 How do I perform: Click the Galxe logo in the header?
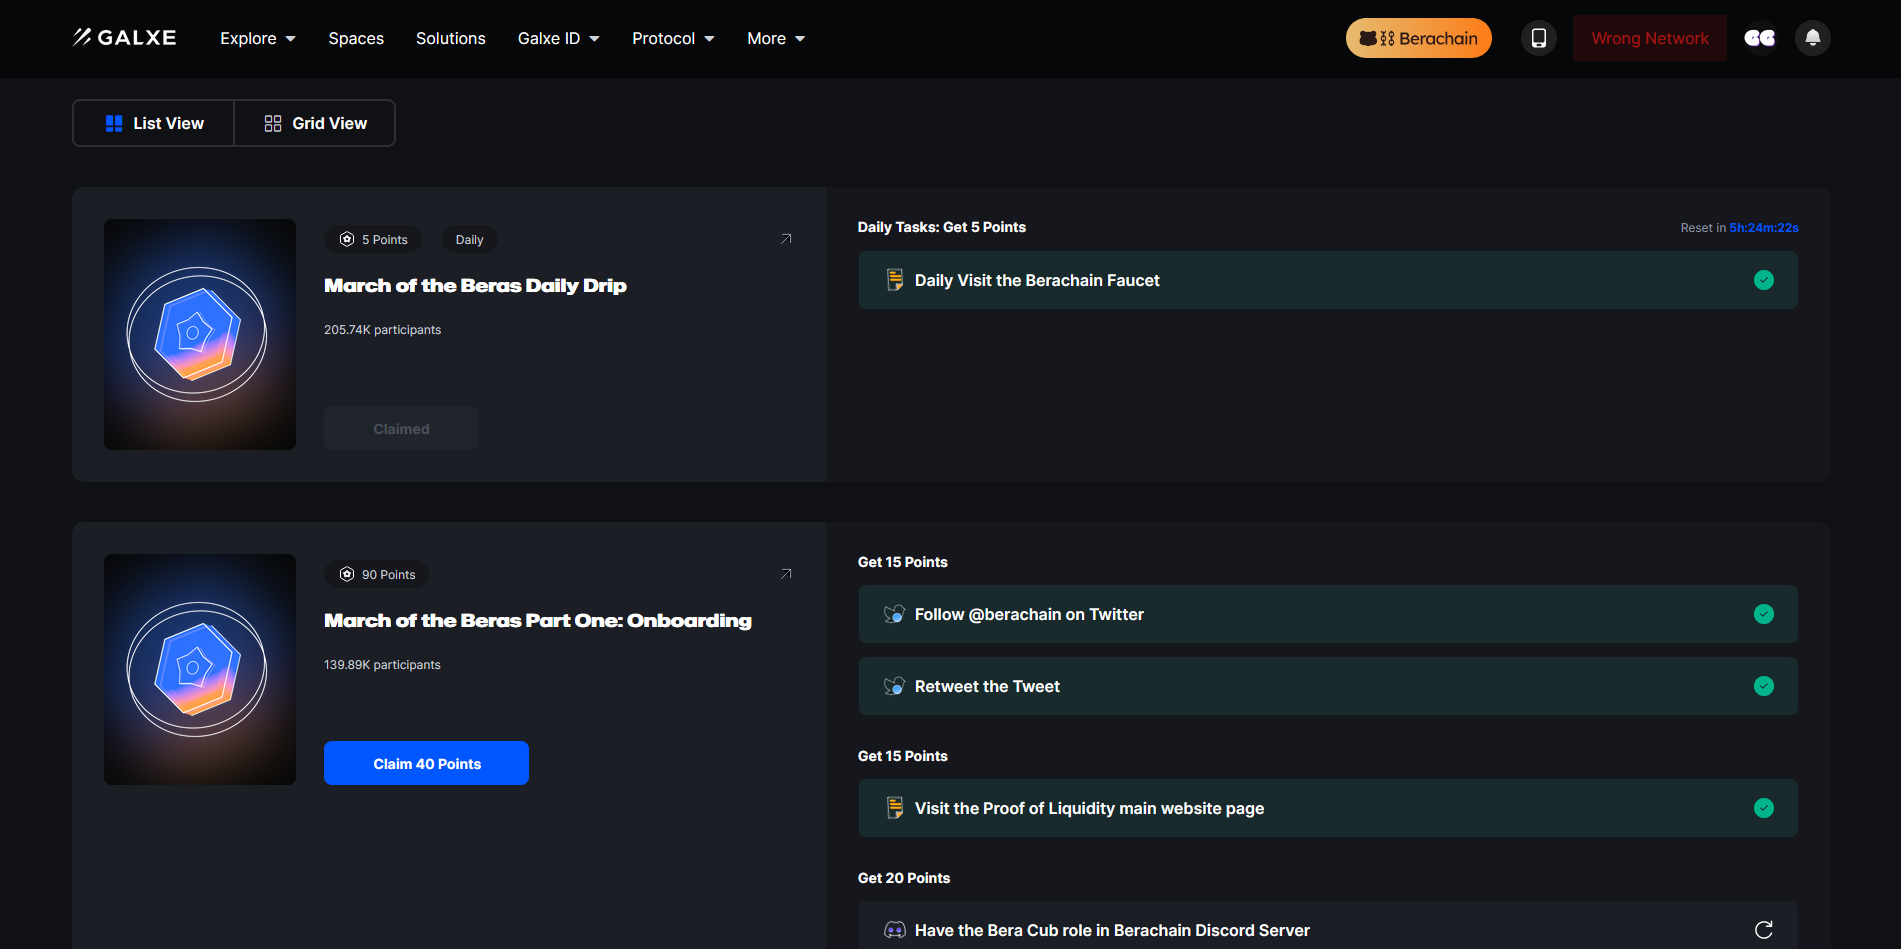coord(124,38)
